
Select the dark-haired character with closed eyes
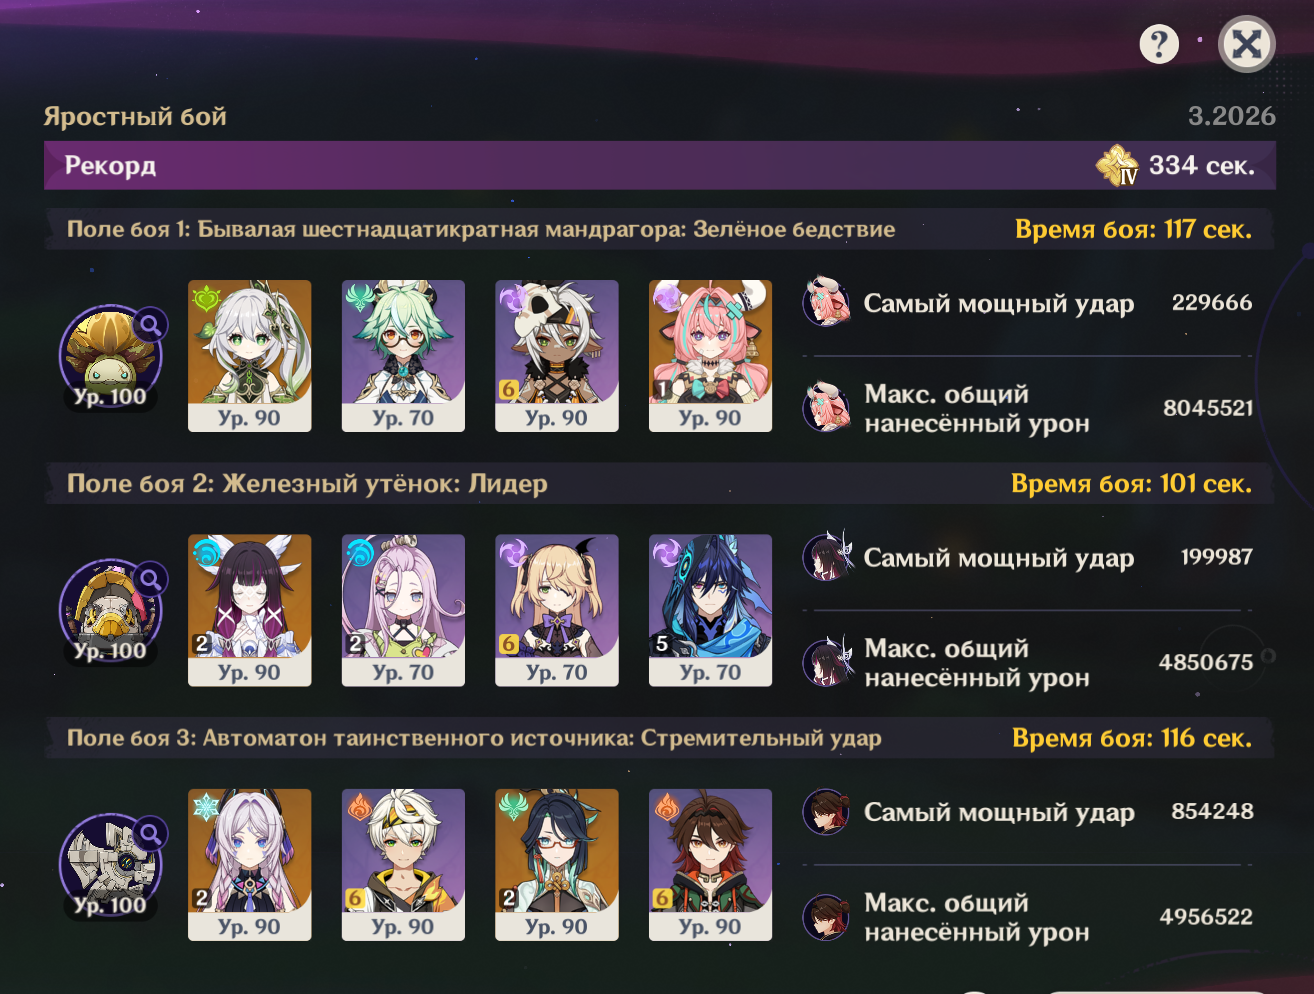(x=250, y=610)
